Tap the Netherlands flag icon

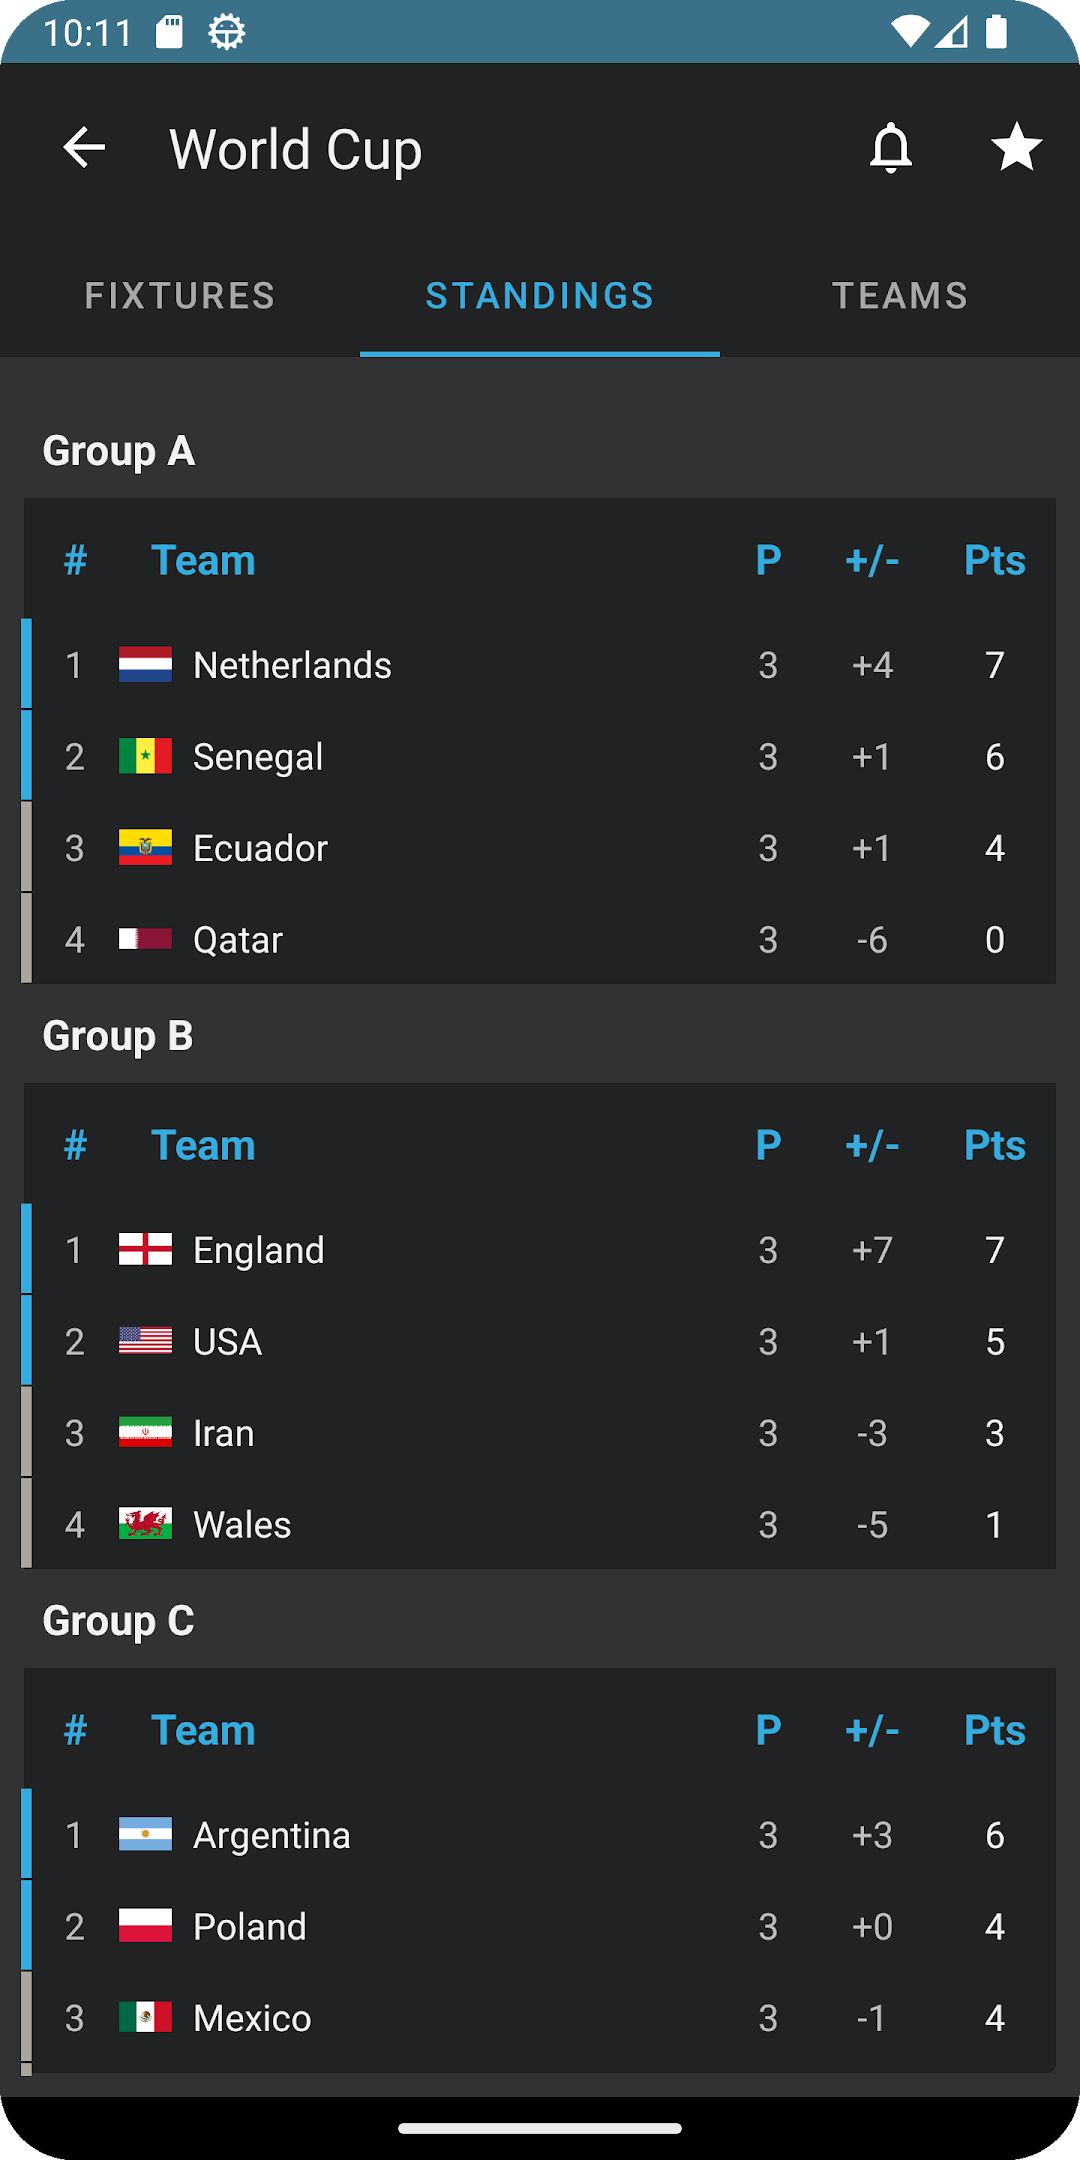tap(145, 665)
